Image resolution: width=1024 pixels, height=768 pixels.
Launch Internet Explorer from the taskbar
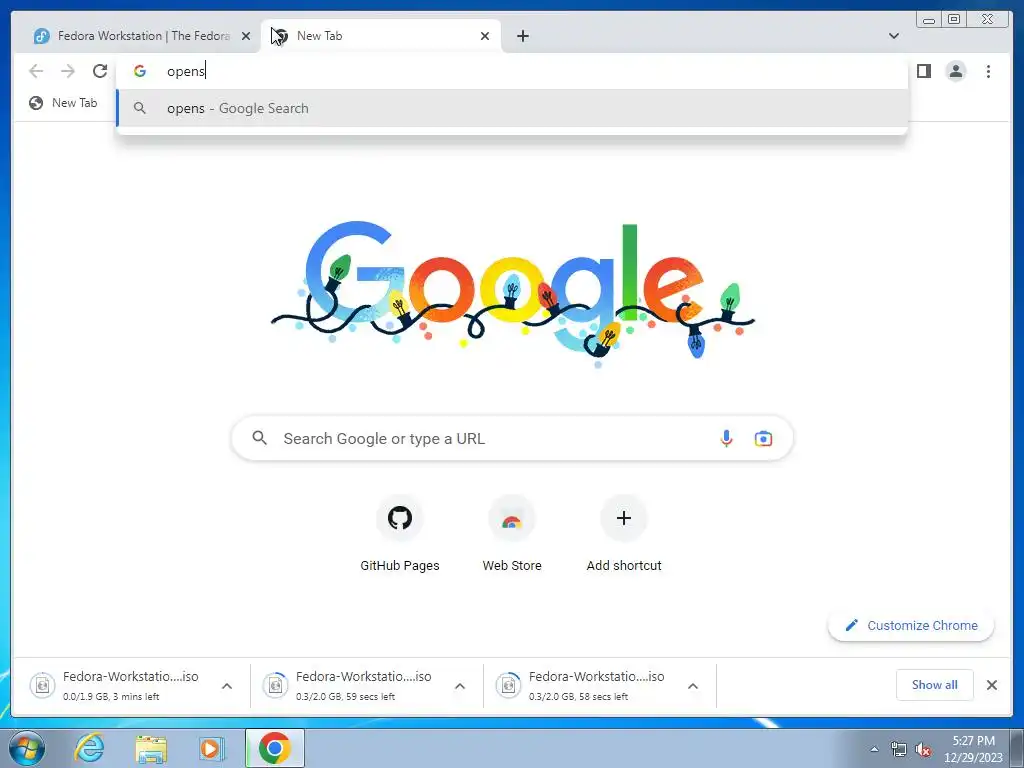coord(89,748)
